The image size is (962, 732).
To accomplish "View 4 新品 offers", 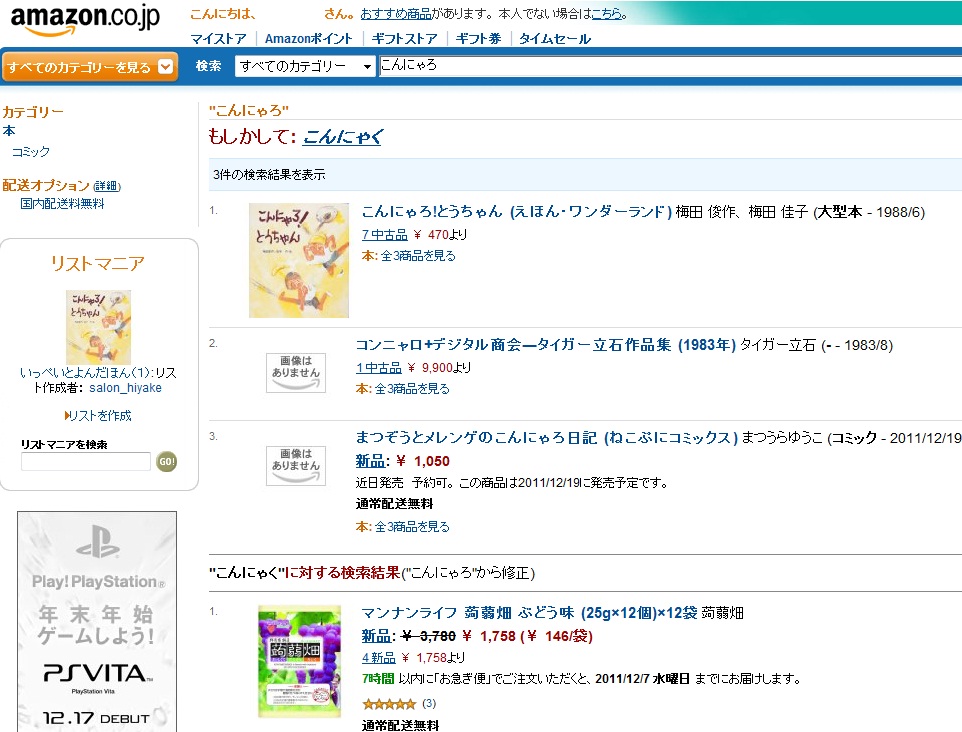I will coord(379,658).
